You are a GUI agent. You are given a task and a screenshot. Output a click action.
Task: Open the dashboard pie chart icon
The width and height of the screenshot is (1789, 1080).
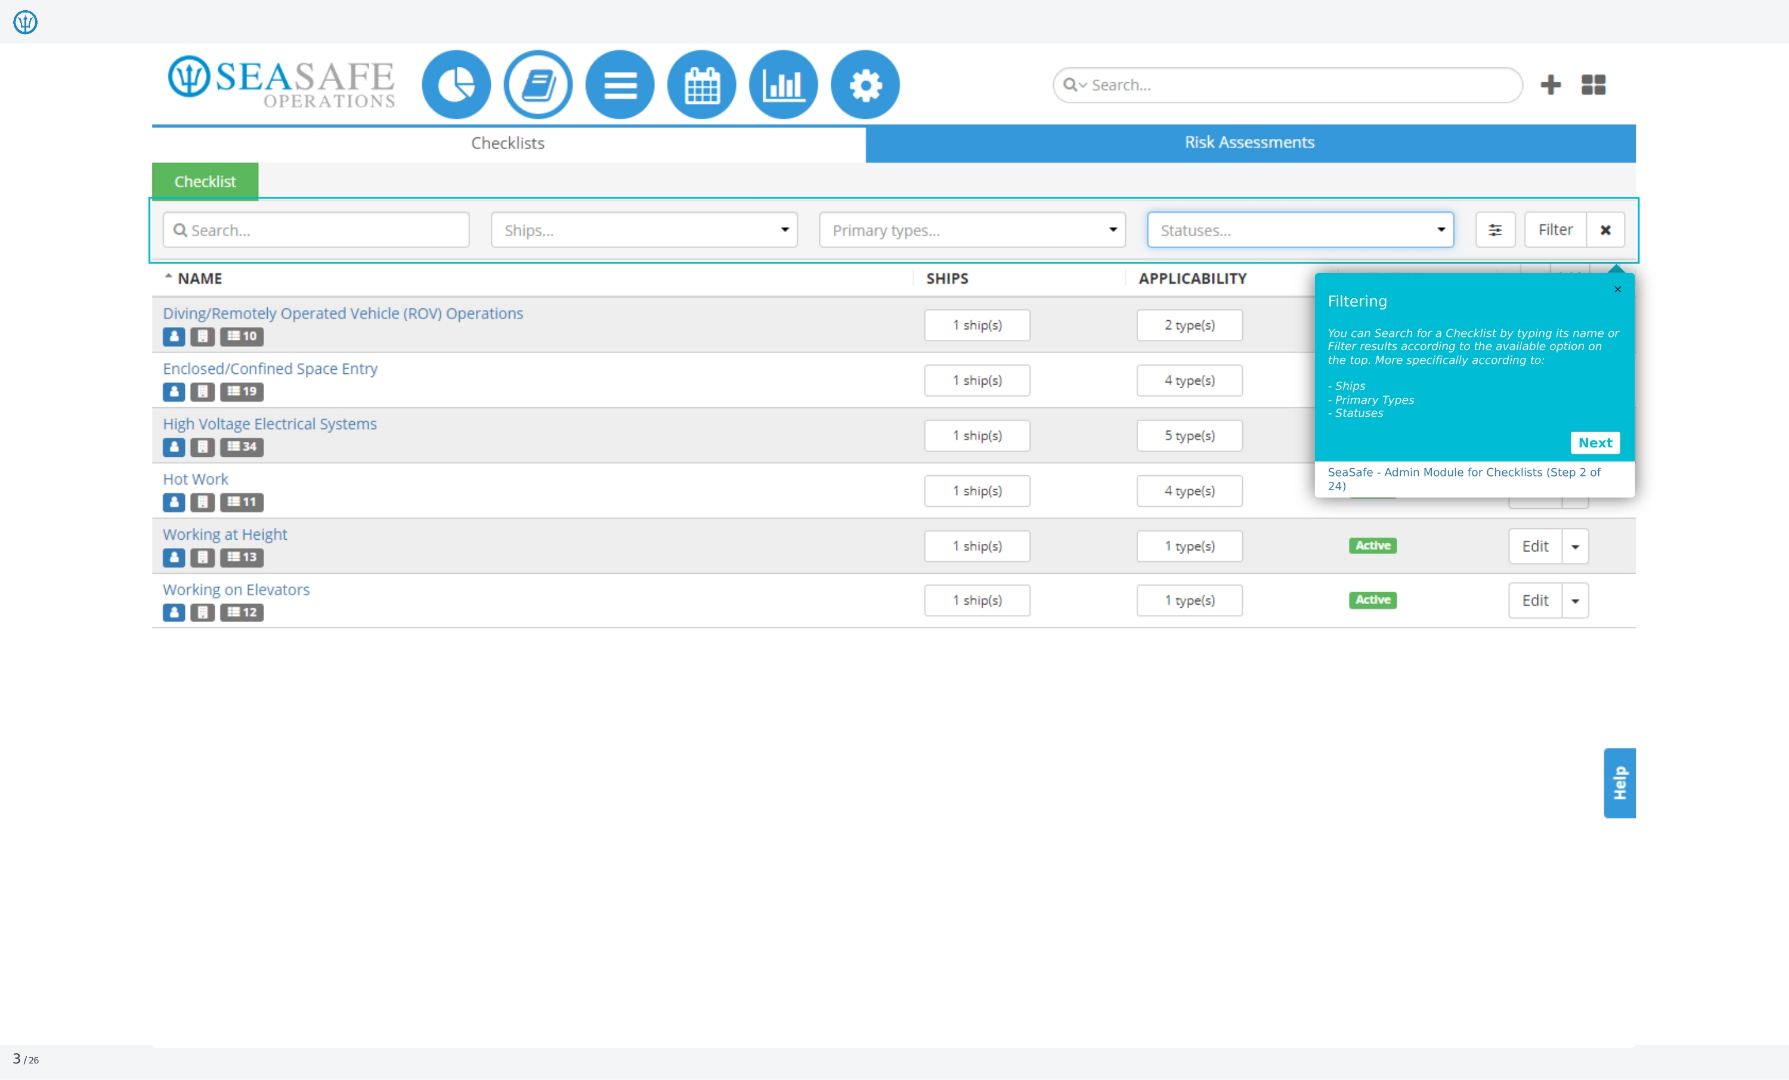(x=456, y=85)
